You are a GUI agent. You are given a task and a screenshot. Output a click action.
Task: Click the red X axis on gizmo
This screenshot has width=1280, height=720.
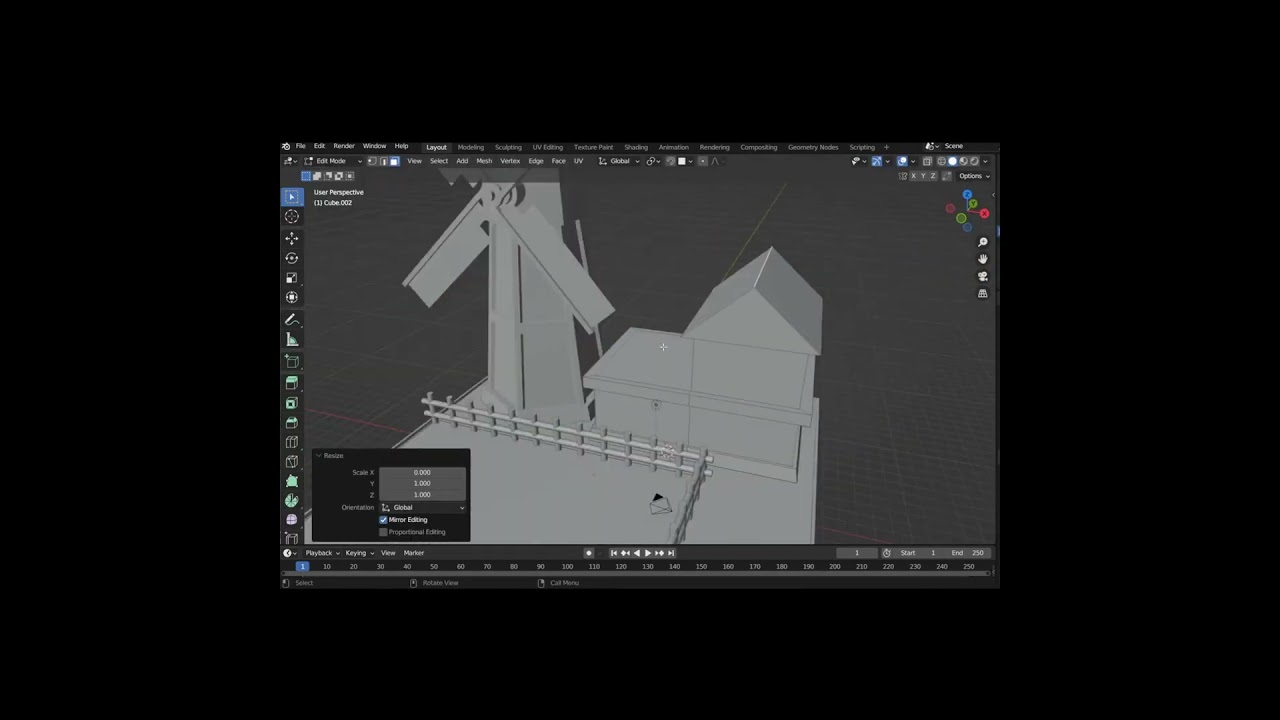pos(984,213)
